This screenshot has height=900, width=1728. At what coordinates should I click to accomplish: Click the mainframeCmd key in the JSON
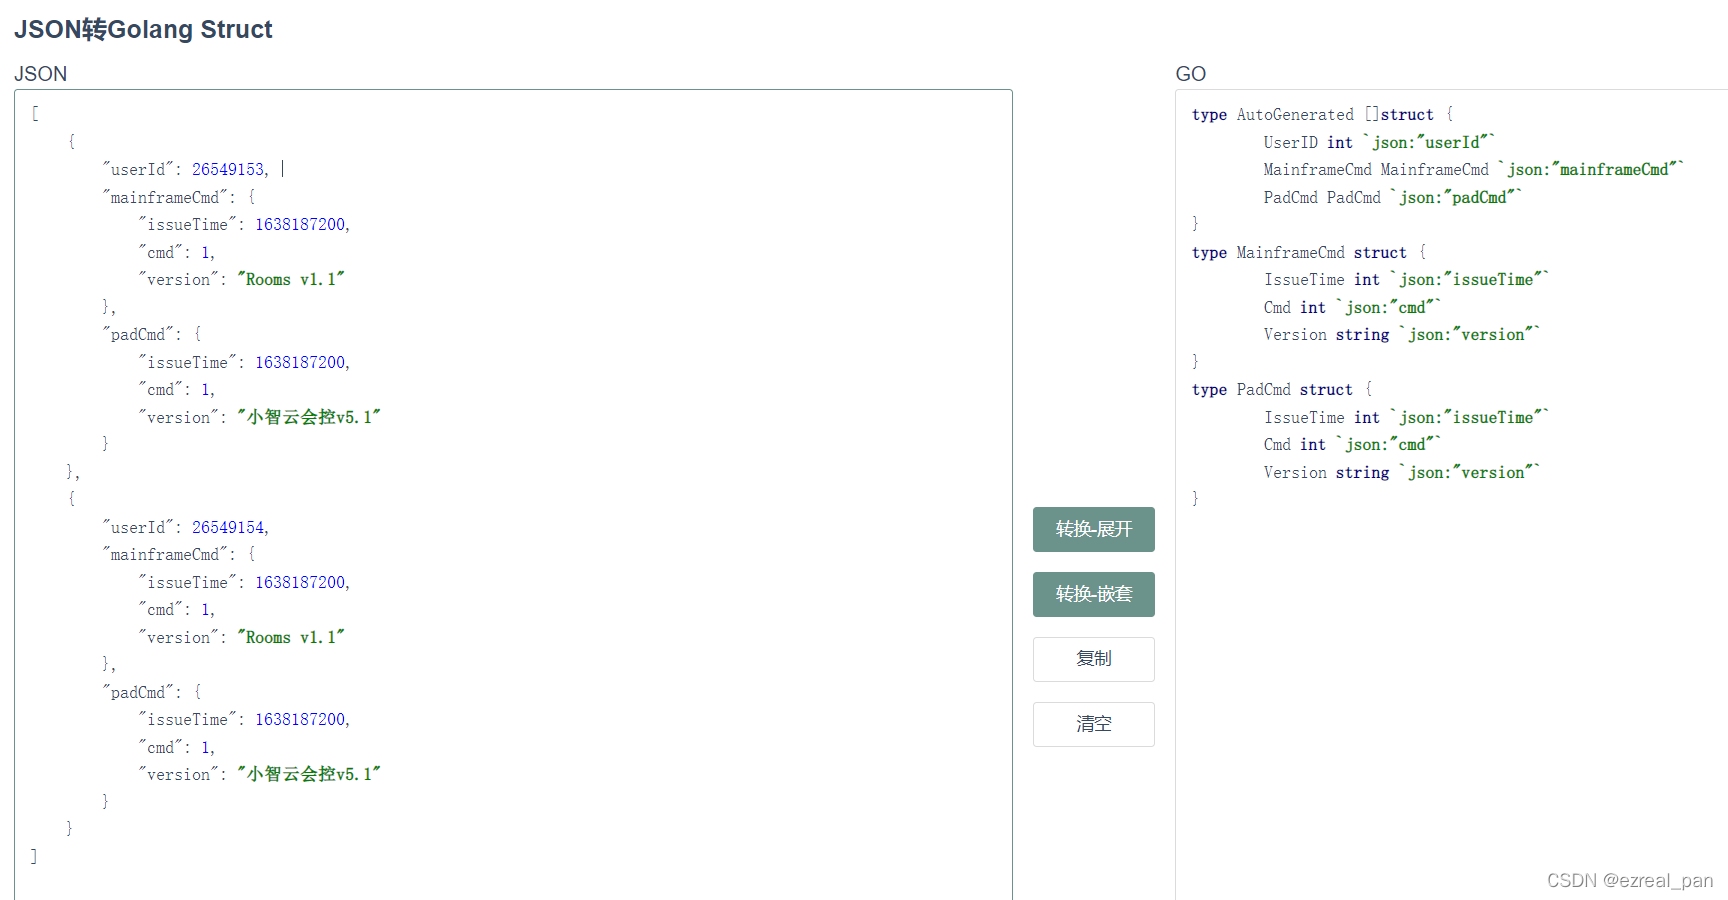165,197
